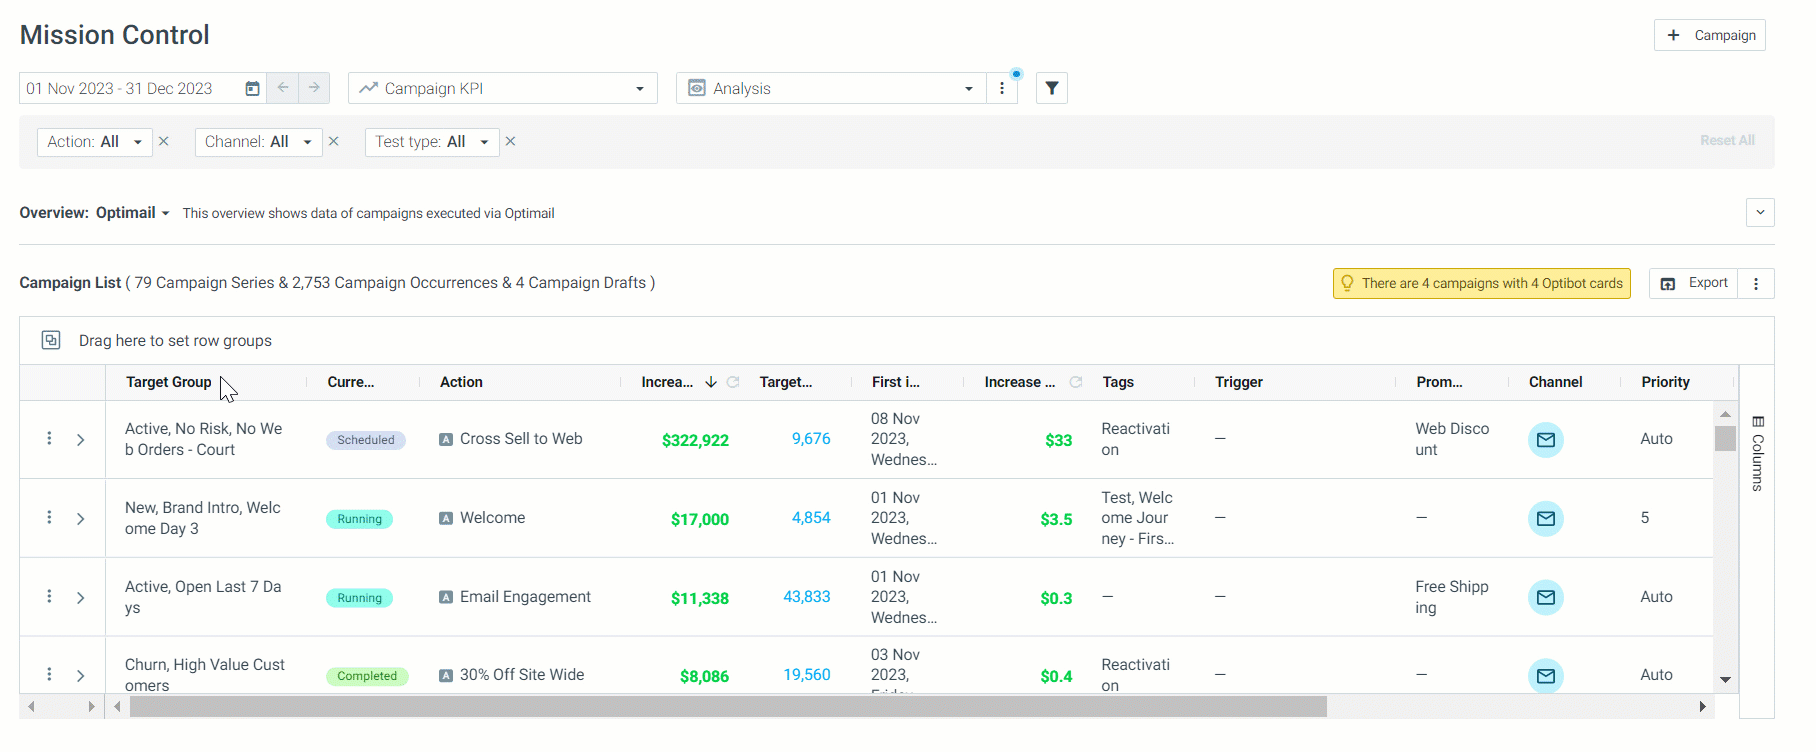Add a new Campaign

1710,35
